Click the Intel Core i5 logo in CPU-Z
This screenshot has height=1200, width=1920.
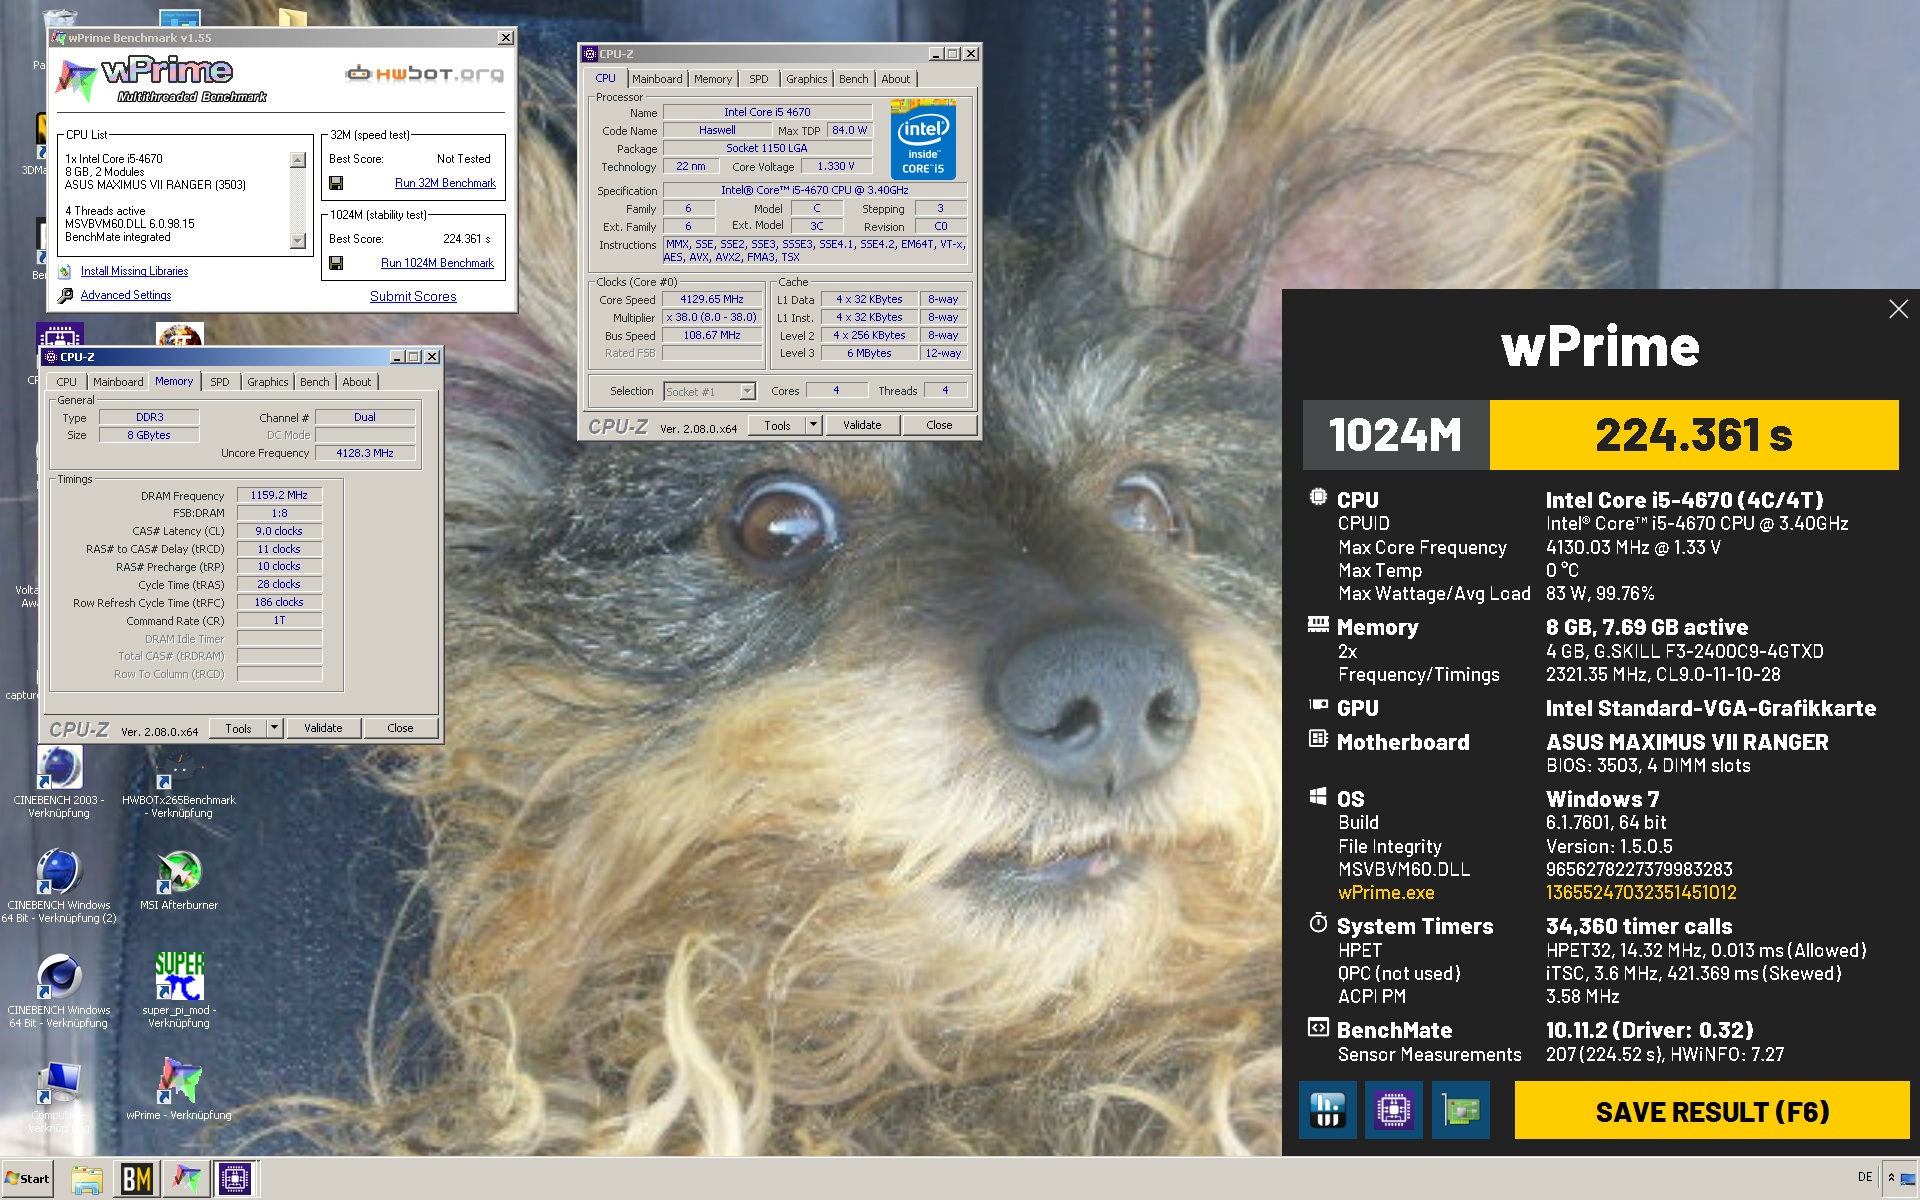click(x=923, y=140)
